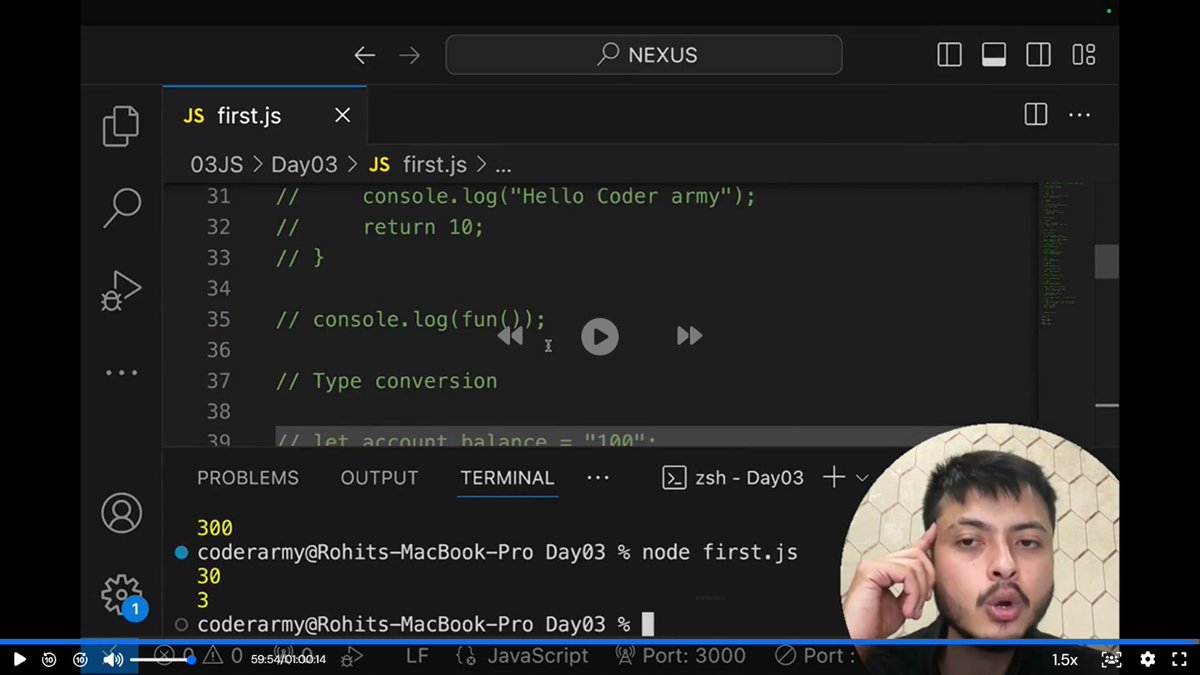The width and height of the screenshot is (1200, 675).
Task: Open the Accounts menu icon
Action: [x=121, y=514]
